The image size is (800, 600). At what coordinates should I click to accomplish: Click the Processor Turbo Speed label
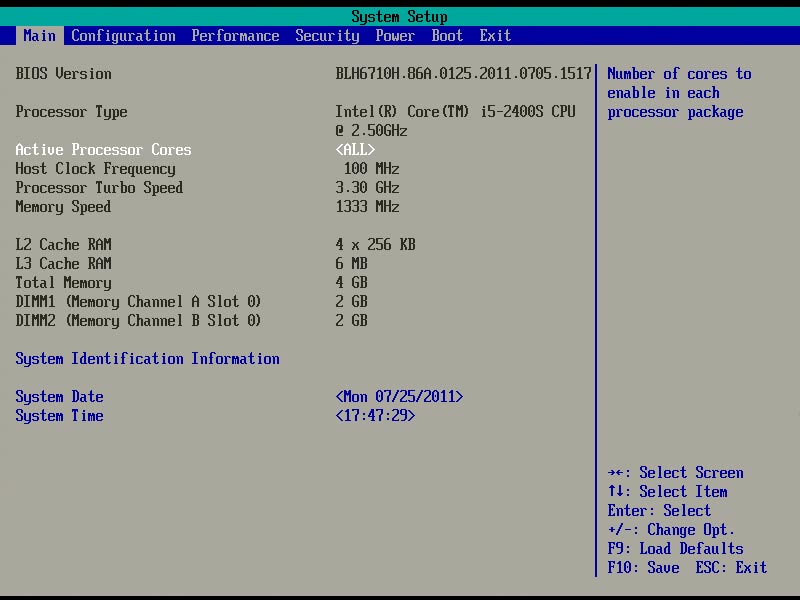click(x=99, y=188)
